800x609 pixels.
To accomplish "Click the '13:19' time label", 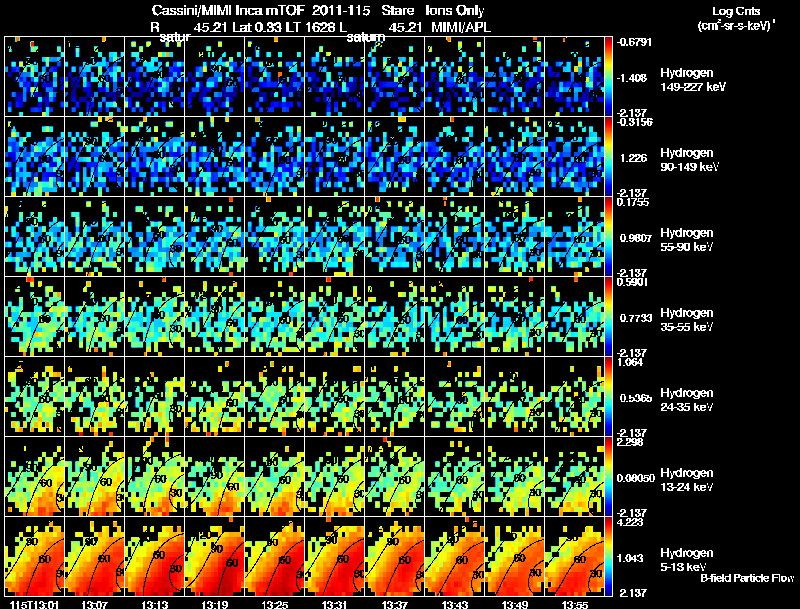I will 215,604.
